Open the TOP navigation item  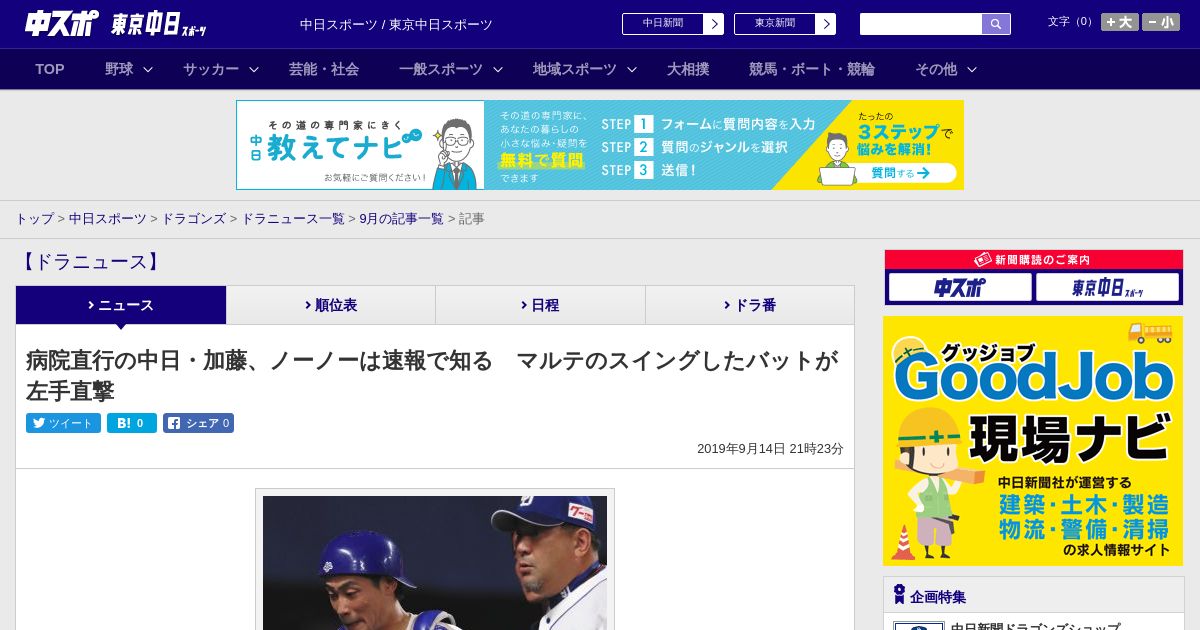[x=50, y=69]
